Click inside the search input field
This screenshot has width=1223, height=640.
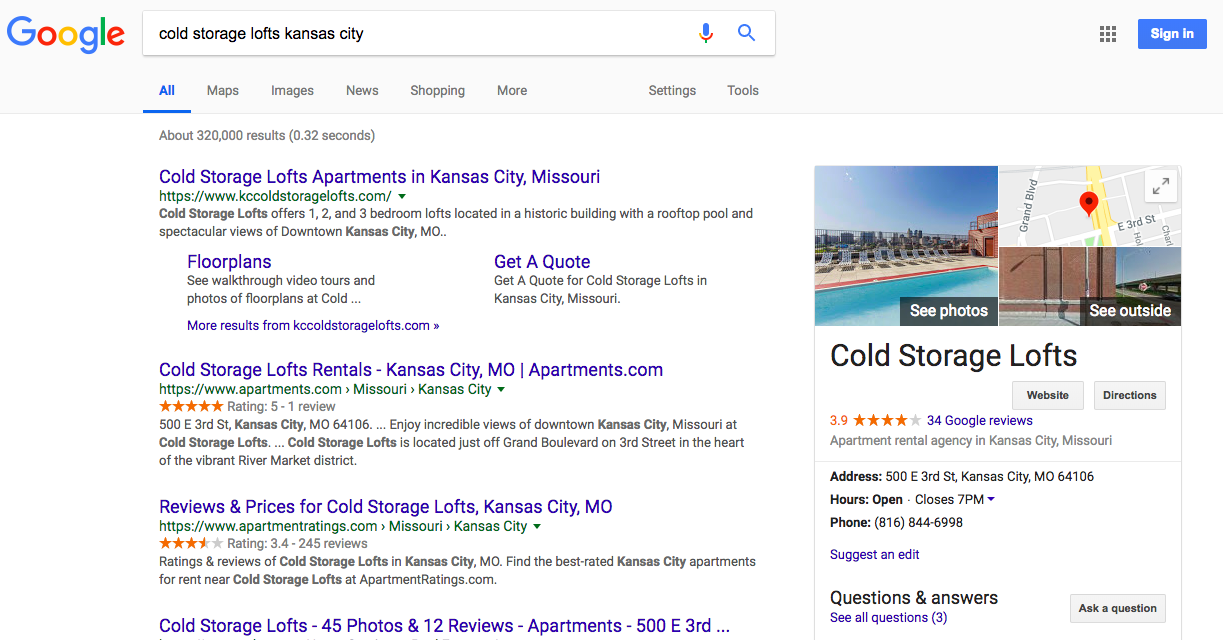point(420,34)
